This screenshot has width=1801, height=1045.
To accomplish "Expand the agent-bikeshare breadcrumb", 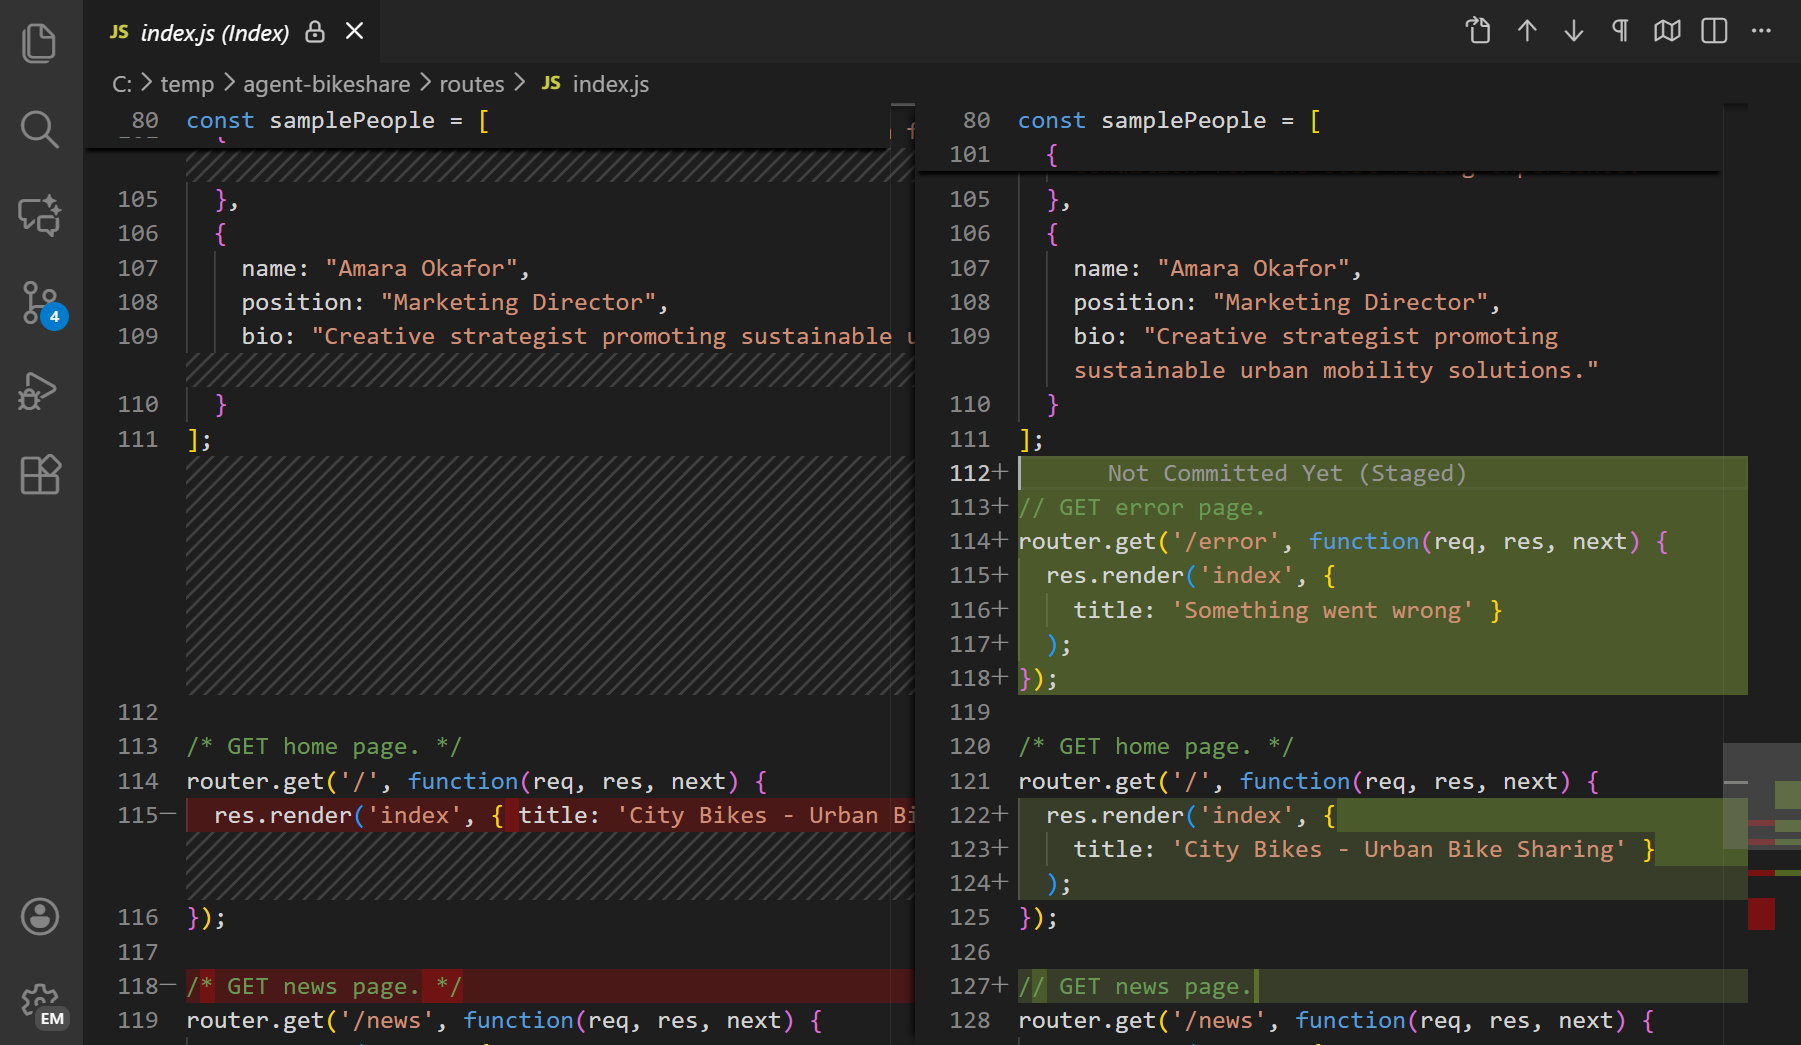I will coord(327,84).
